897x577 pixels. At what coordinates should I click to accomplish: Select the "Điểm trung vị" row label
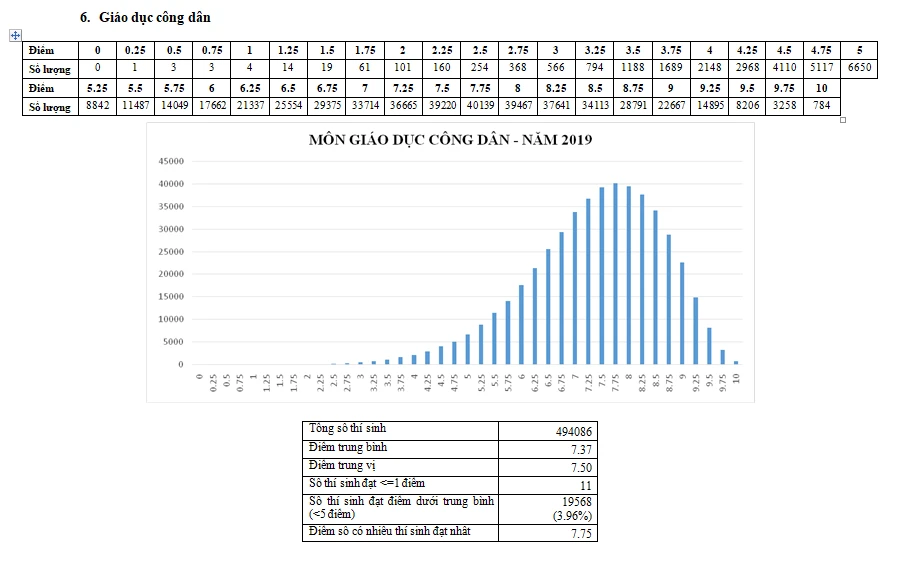(400, 466)
